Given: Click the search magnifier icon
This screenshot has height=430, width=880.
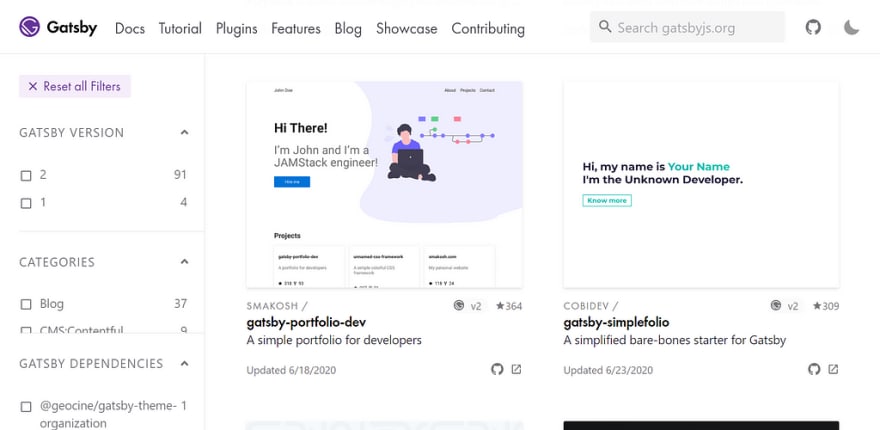Looking at the screenshot, I should click(x=605, y=26).
